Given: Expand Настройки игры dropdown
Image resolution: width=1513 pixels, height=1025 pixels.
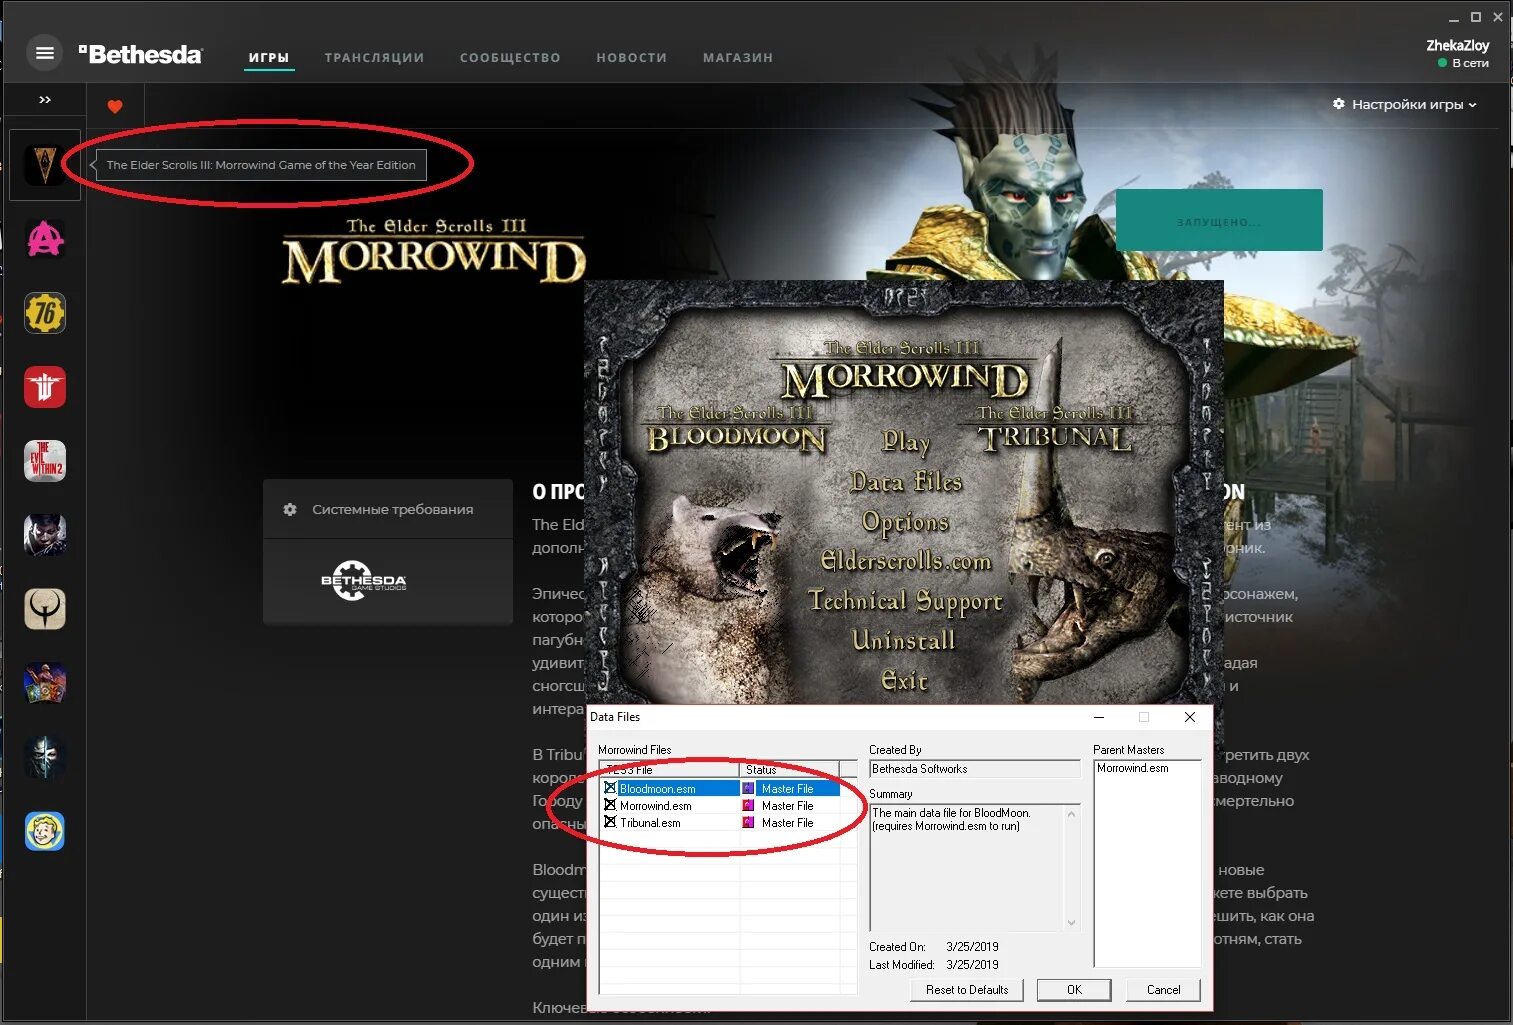Looking at the screenshot, I should (1404, 104).
